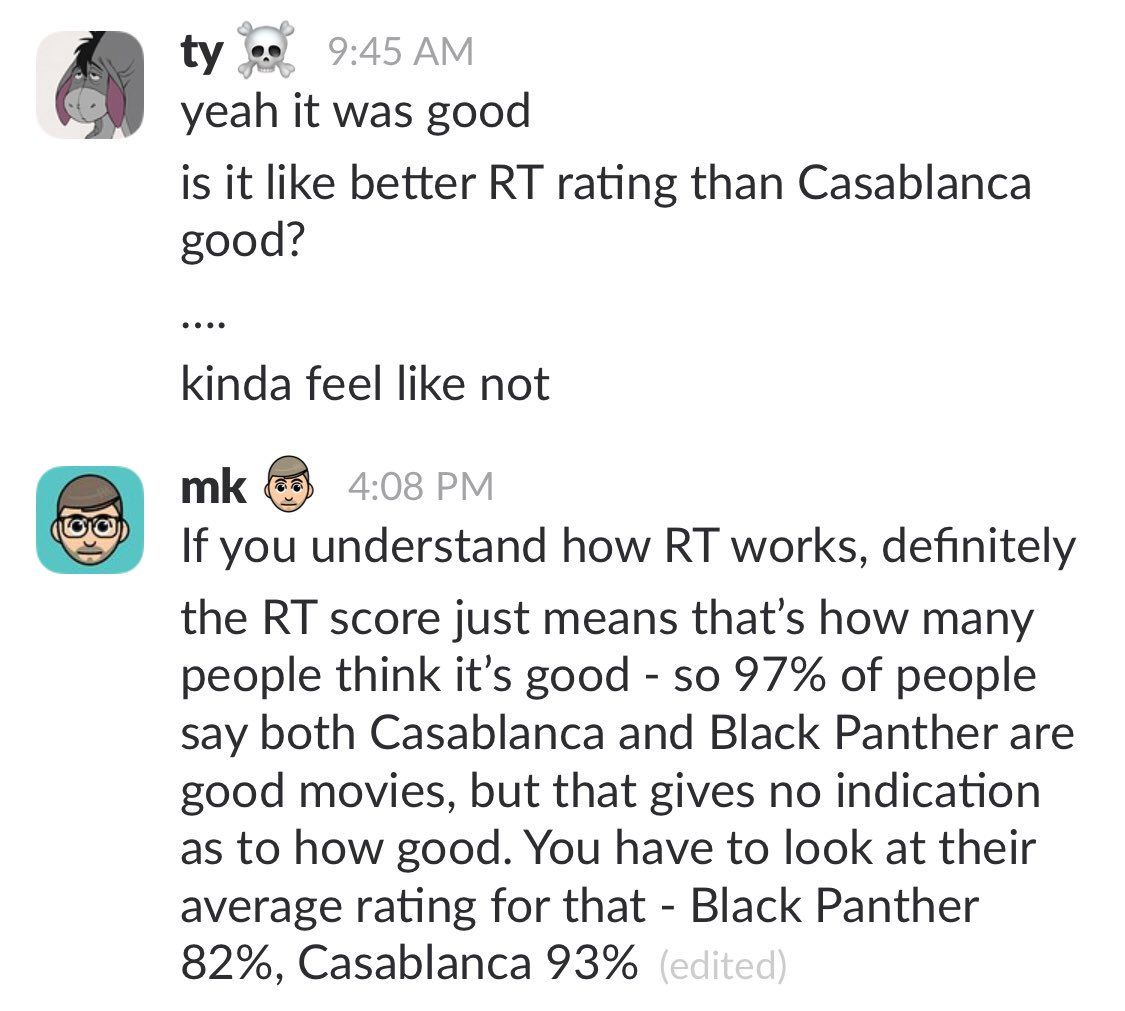The height and width of the screenshot is (1011, 1125).
Task: Select the message "yeah it was good"
Action: (355, 112)
